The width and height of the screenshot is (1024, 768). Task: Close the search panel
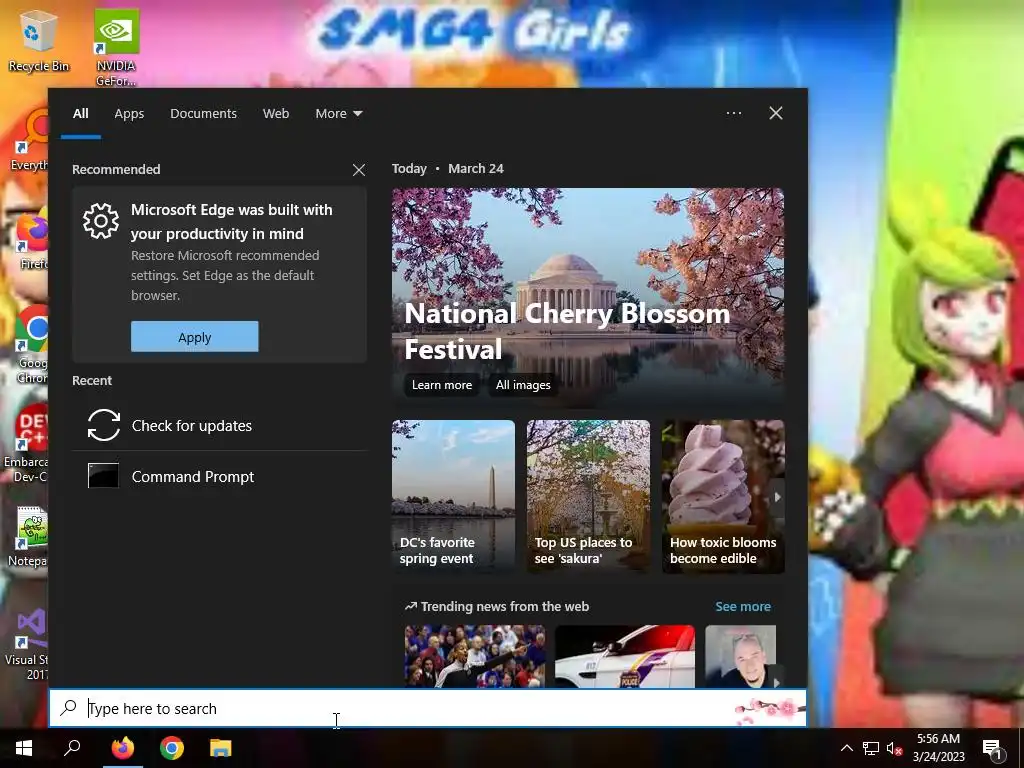(776, 113)
